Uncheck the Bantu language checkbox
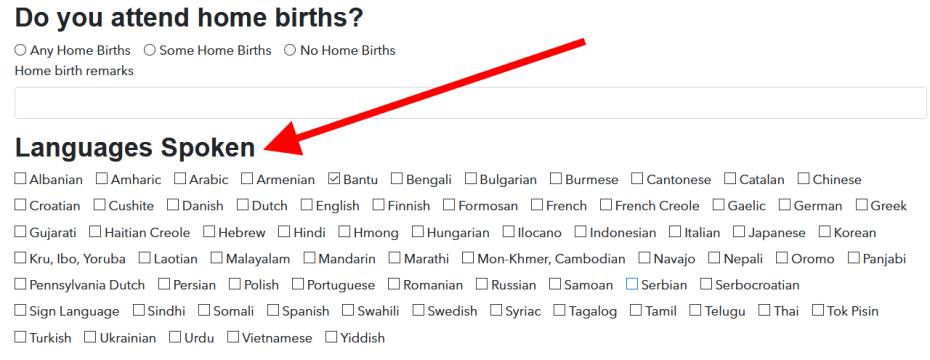Image resolution: width=930 pixels, height=360 pixels. coord(334,179)
